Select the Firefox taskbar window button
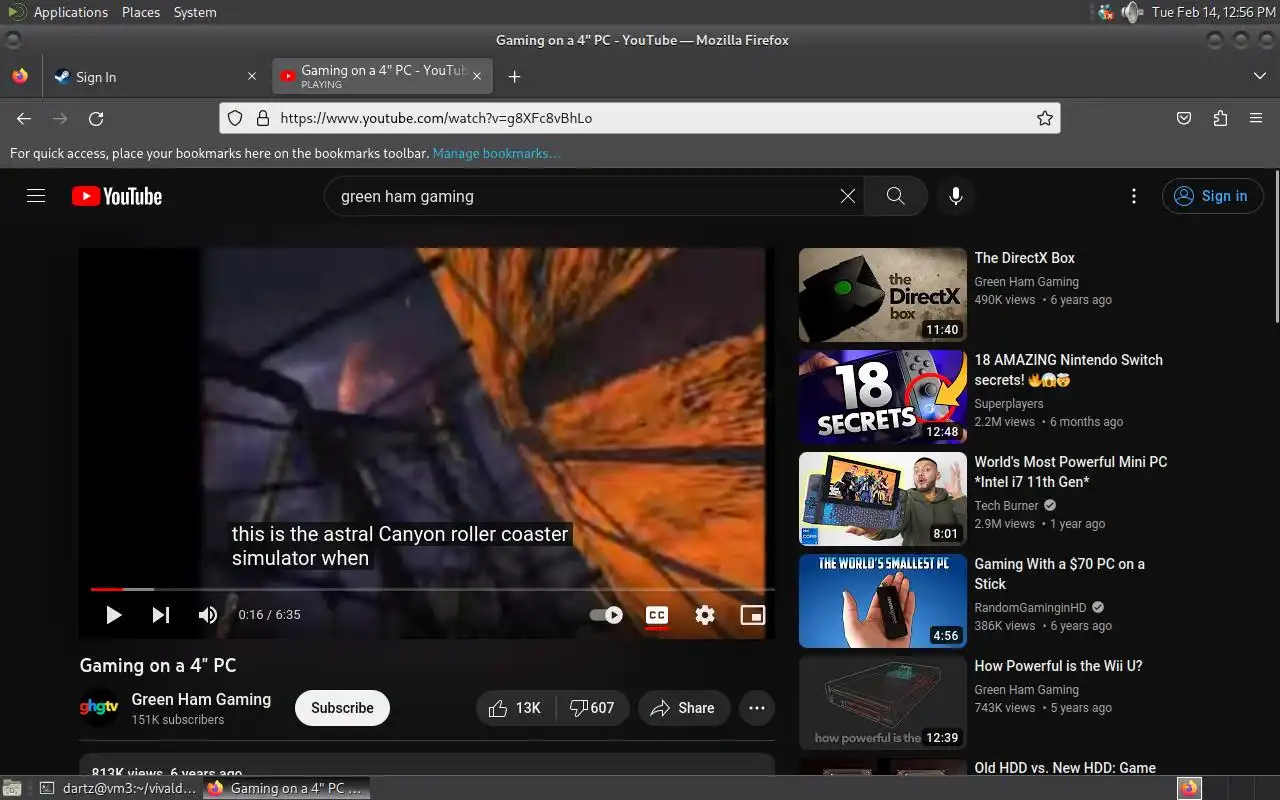Image resolution: width=1280 pixels, height=800 pixels. tap(286, 788)
